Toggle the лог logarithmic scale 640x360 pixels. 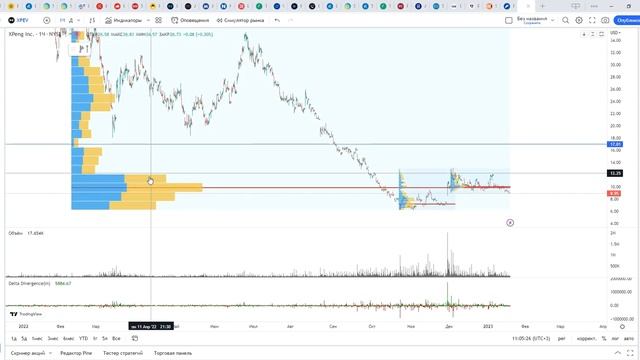pos(615,338)
